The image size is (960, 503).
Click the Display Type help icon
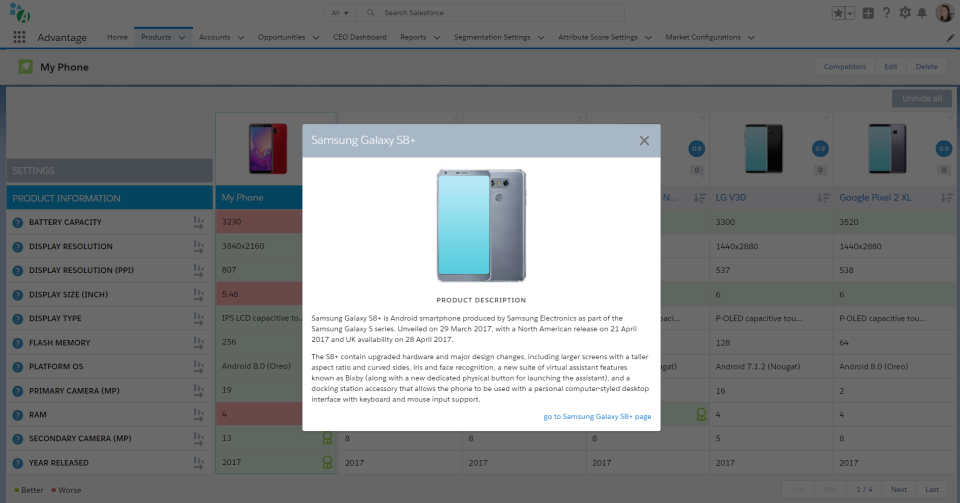coord(18,319)
